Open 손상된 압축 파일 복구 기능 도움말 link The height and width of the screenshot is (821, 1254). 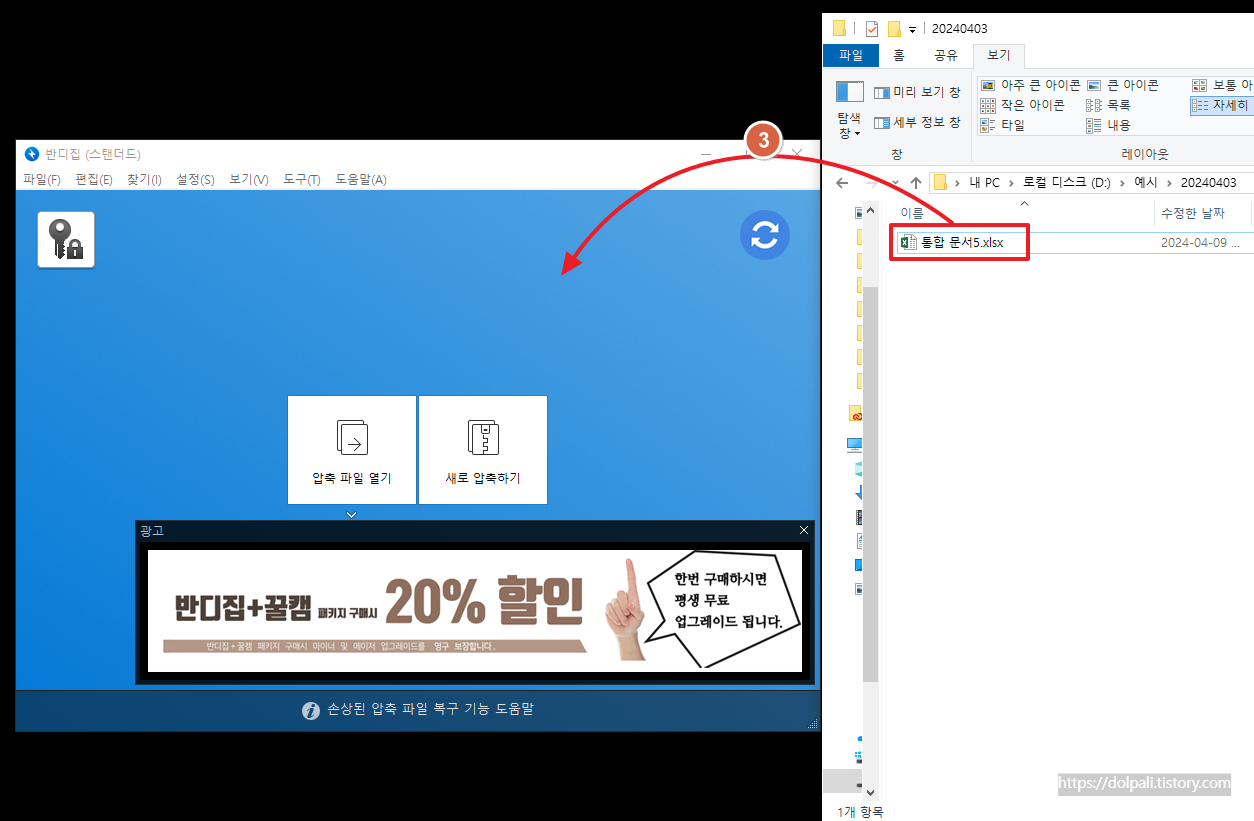click(x=431, y=709)
